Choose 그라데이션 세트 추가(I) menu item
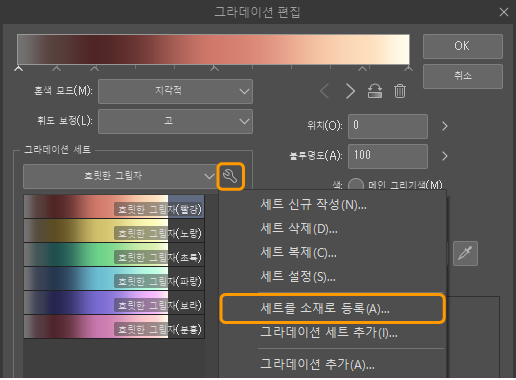Screen dimensions: 516x380 (332, 332)
